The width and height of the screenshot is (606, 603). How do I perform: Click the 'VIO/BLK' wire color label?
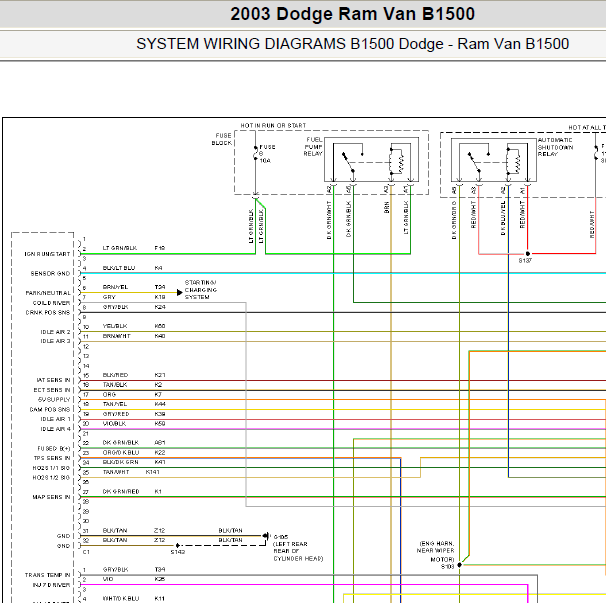click(114, 424)
